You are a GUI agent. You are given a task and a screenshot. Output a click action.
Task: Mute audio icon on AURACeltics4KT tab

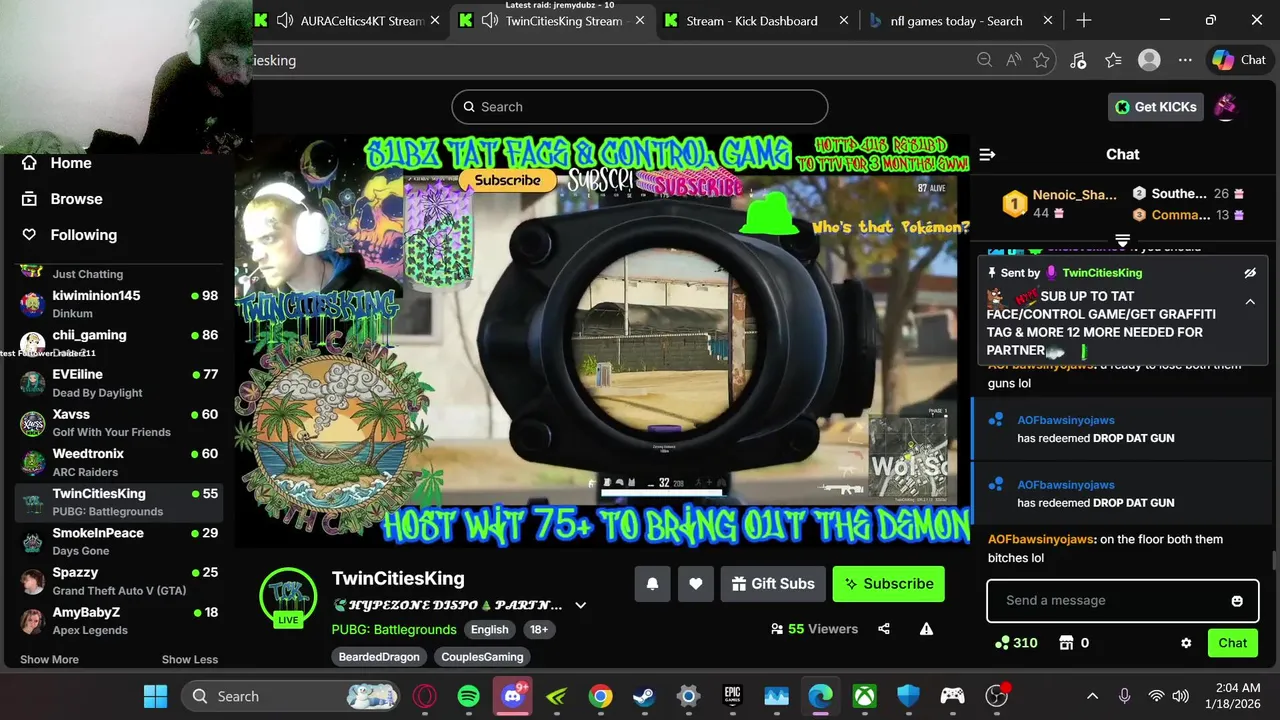[285, 20]
